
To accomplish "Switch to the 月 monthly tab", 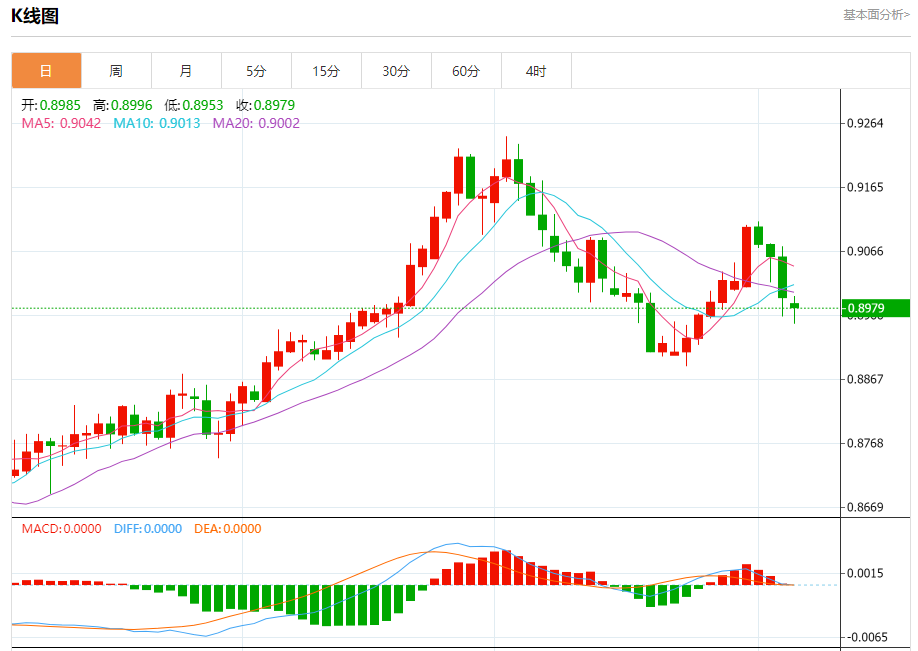I will (186, 71).
